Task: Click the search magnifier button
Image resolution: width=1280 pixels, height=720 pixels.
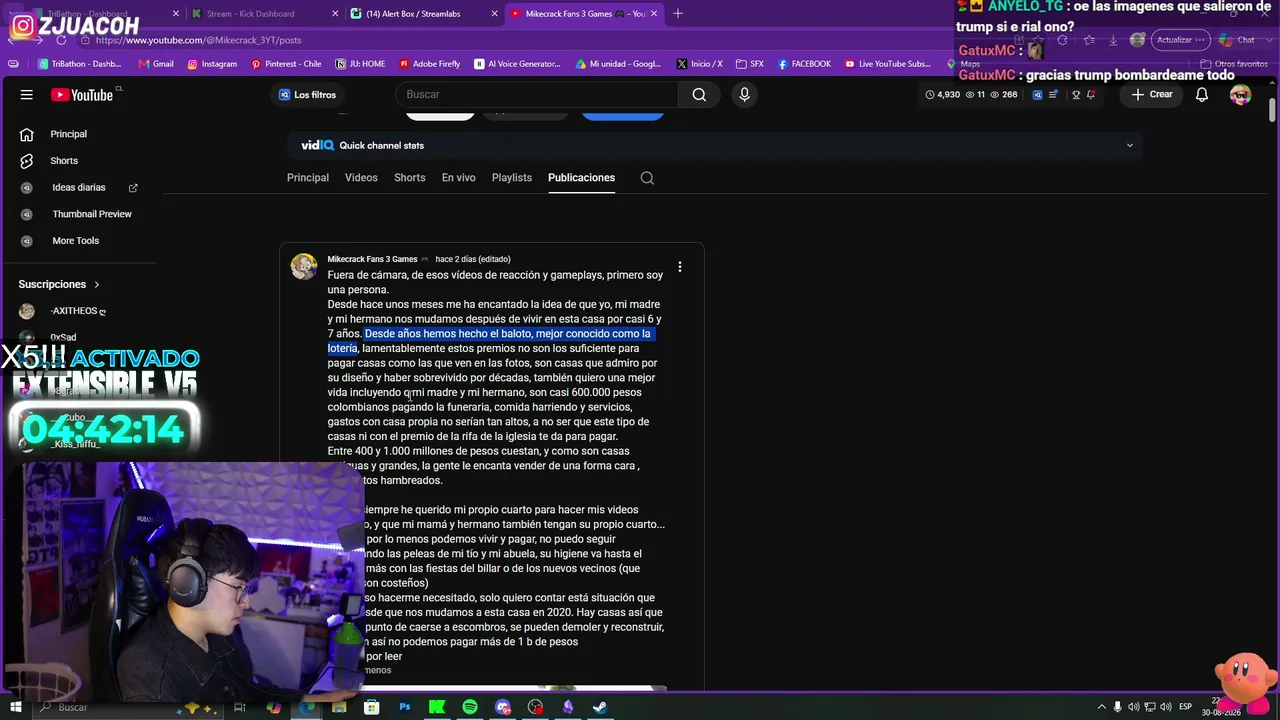Action: 699,95
